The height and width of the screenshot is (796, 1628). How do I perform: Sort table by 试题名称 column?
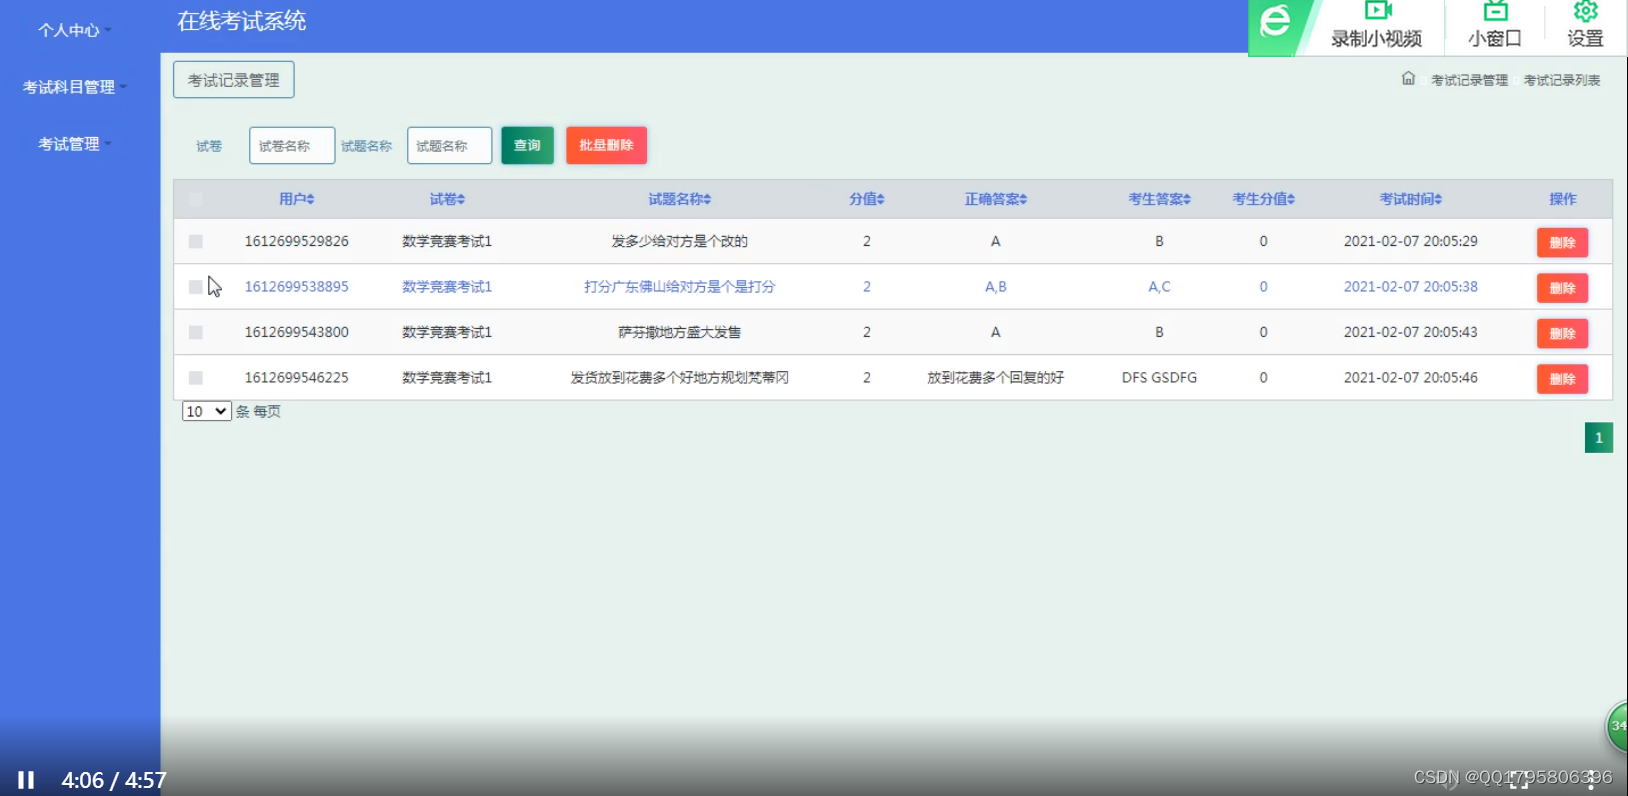click(x=679, y=199)
